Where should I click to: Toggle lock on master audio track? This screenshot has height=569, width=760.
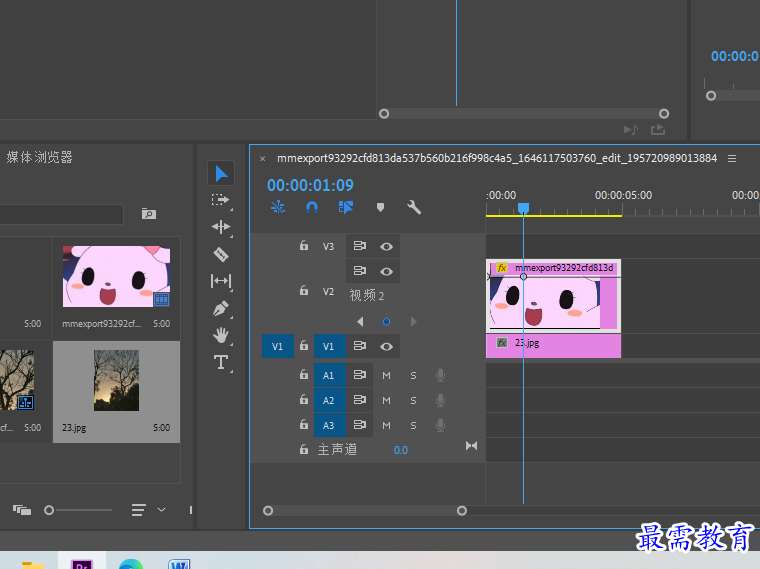(304, 449)
